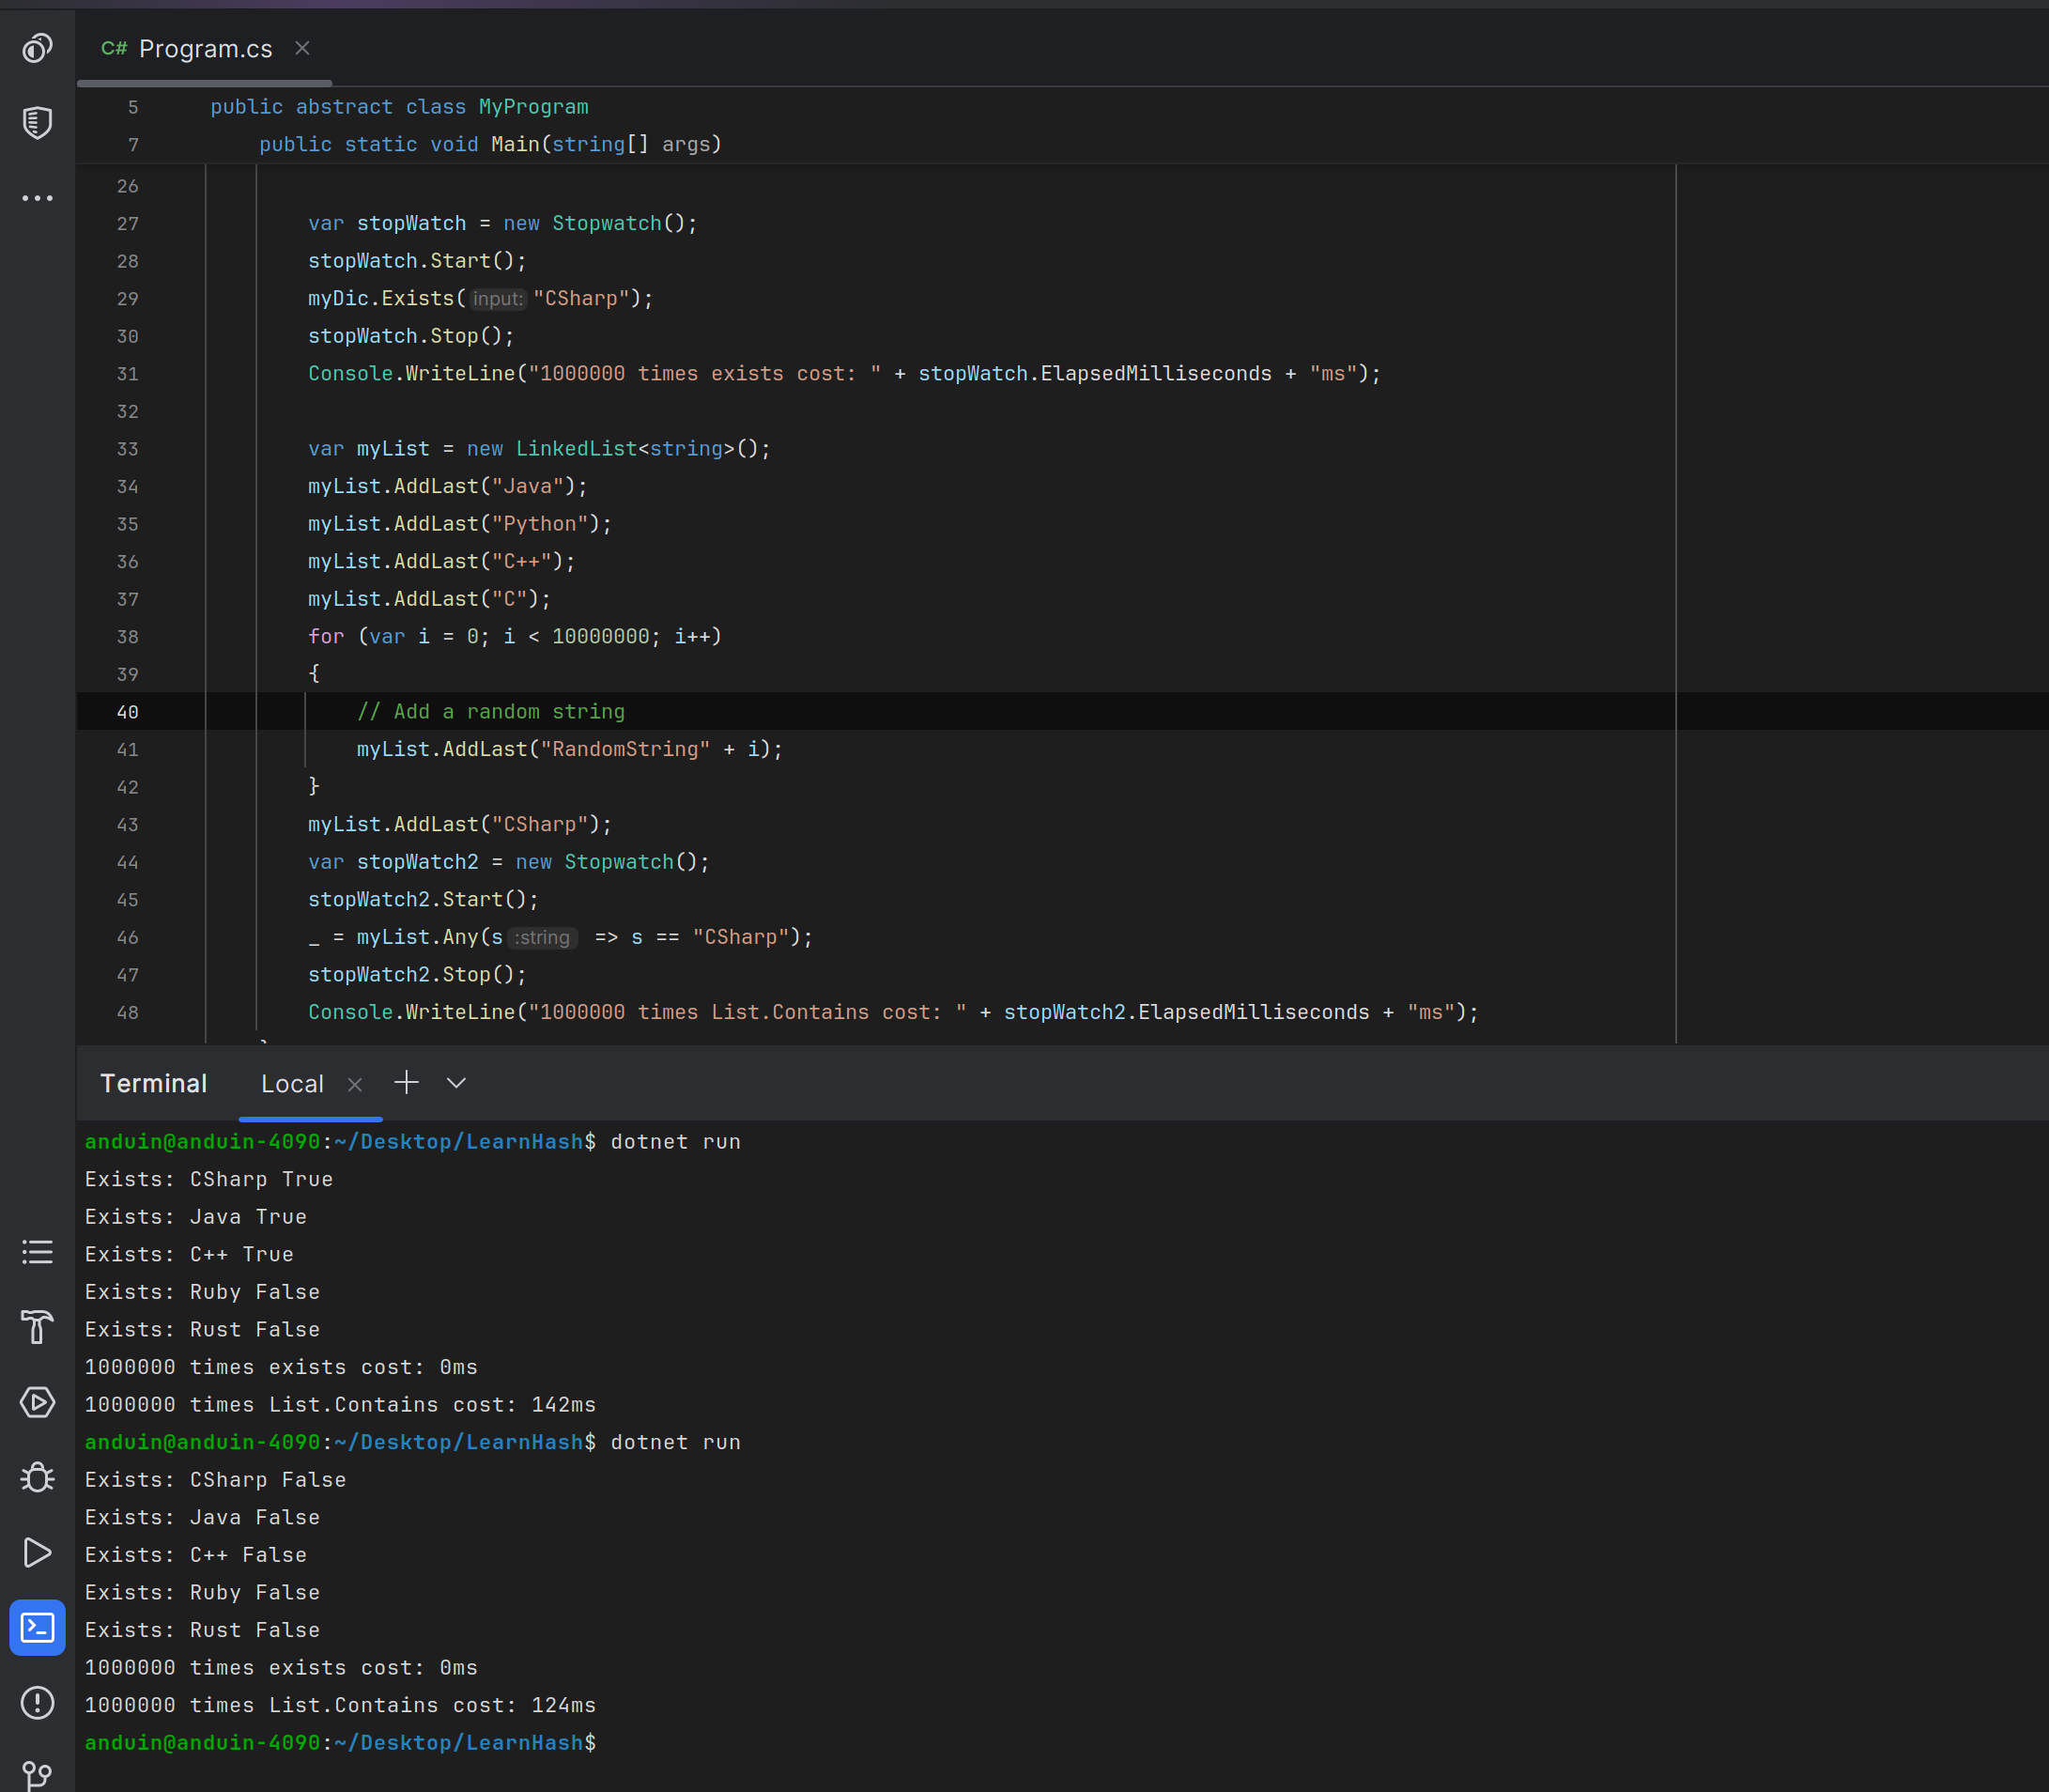
Task: Open the Services tool window icon
Action: coord(37,1402)
